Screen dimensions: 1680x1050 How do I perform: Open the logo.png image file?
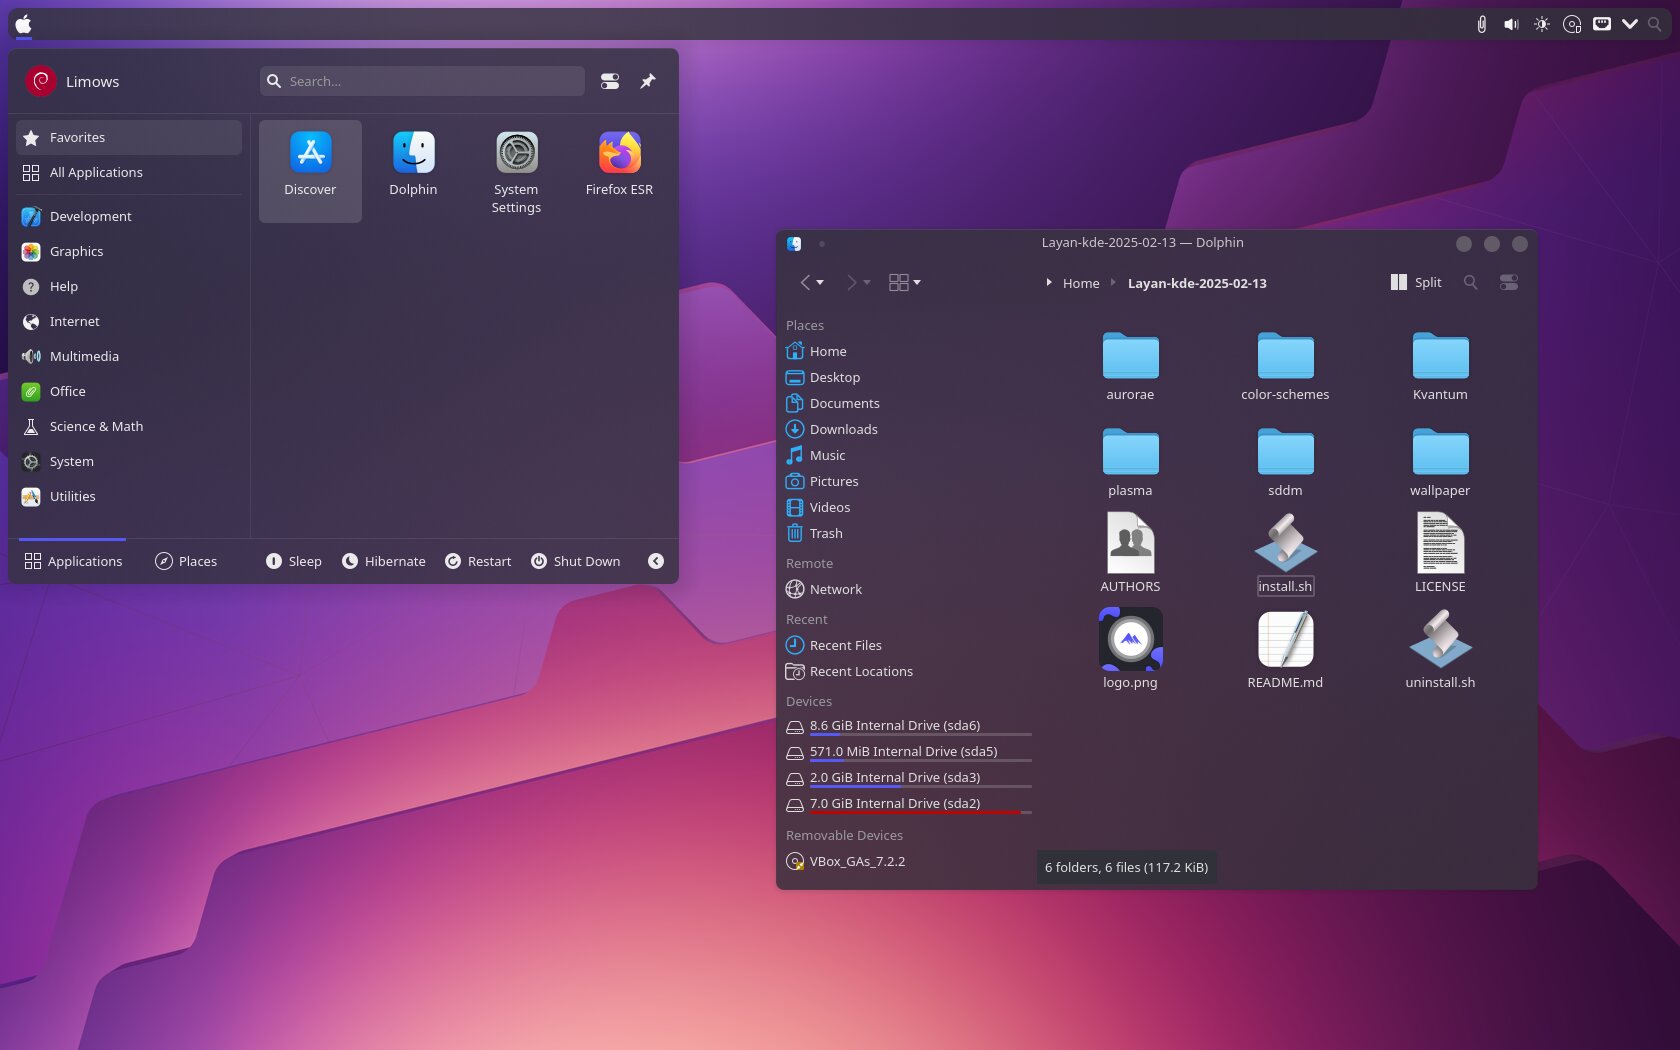[x=1130, y=640]
